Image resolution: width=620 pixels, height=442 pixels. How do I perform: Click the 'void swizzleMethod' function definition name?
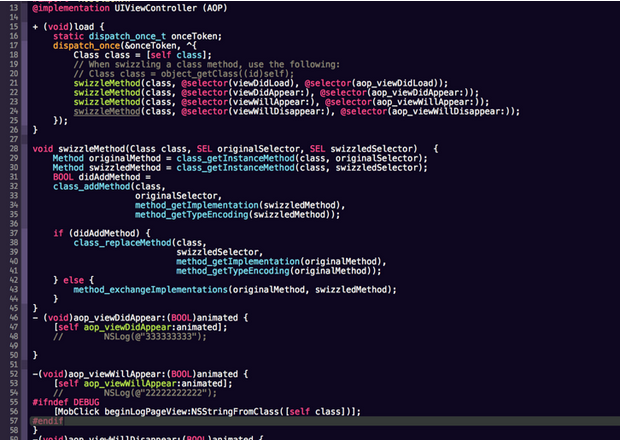click(91, 149)
